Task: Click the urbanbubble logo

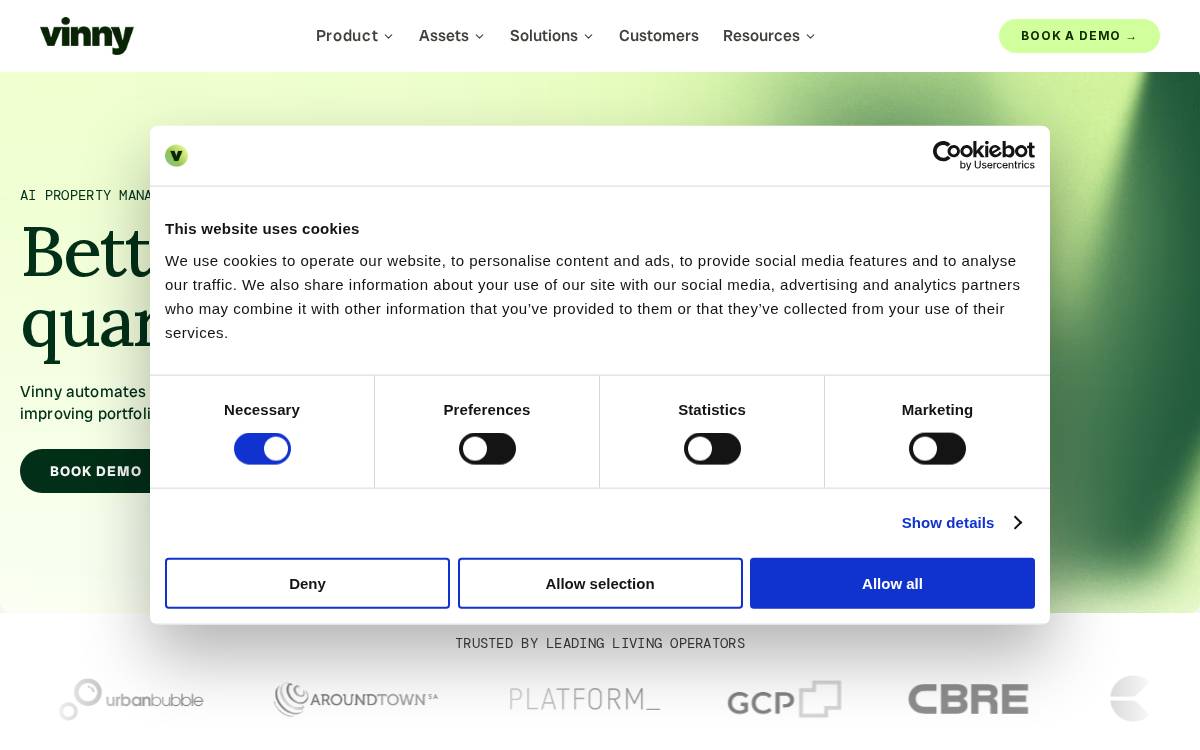Action: tap(131, 699)
